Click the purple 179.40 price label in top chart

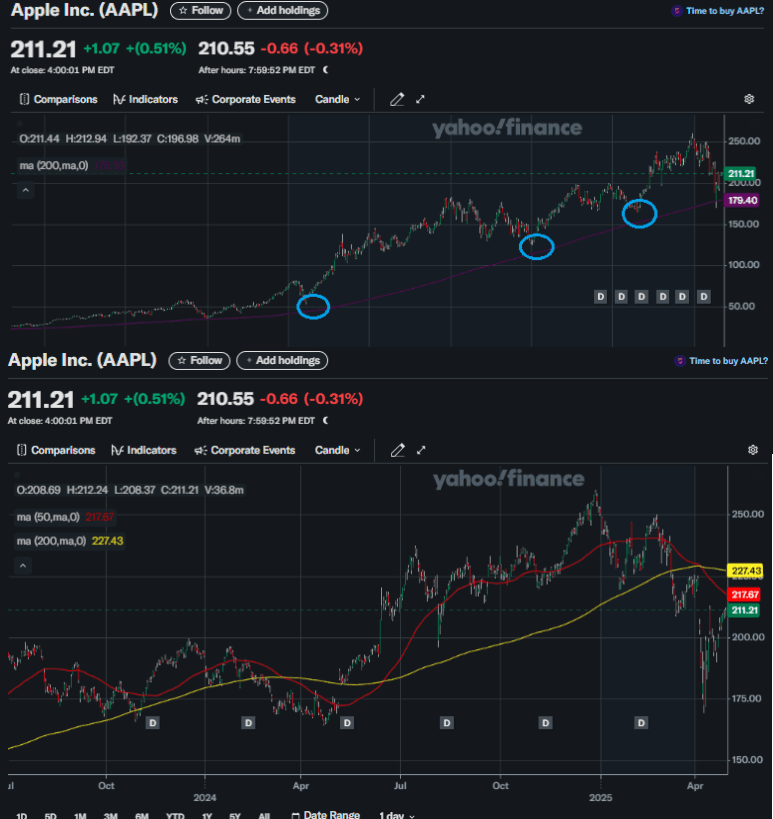(x=742, y=200)
